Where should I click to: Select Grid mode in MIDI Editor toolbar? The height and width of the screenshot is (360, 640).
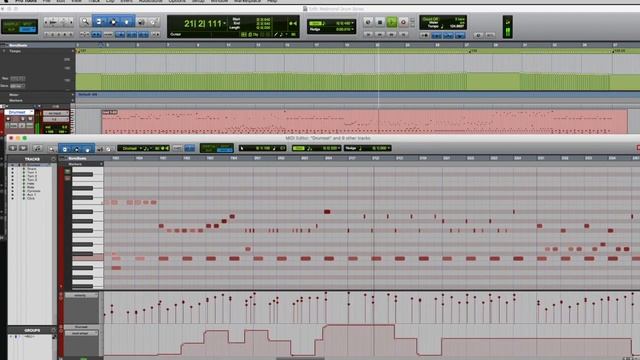coord(224,150)
